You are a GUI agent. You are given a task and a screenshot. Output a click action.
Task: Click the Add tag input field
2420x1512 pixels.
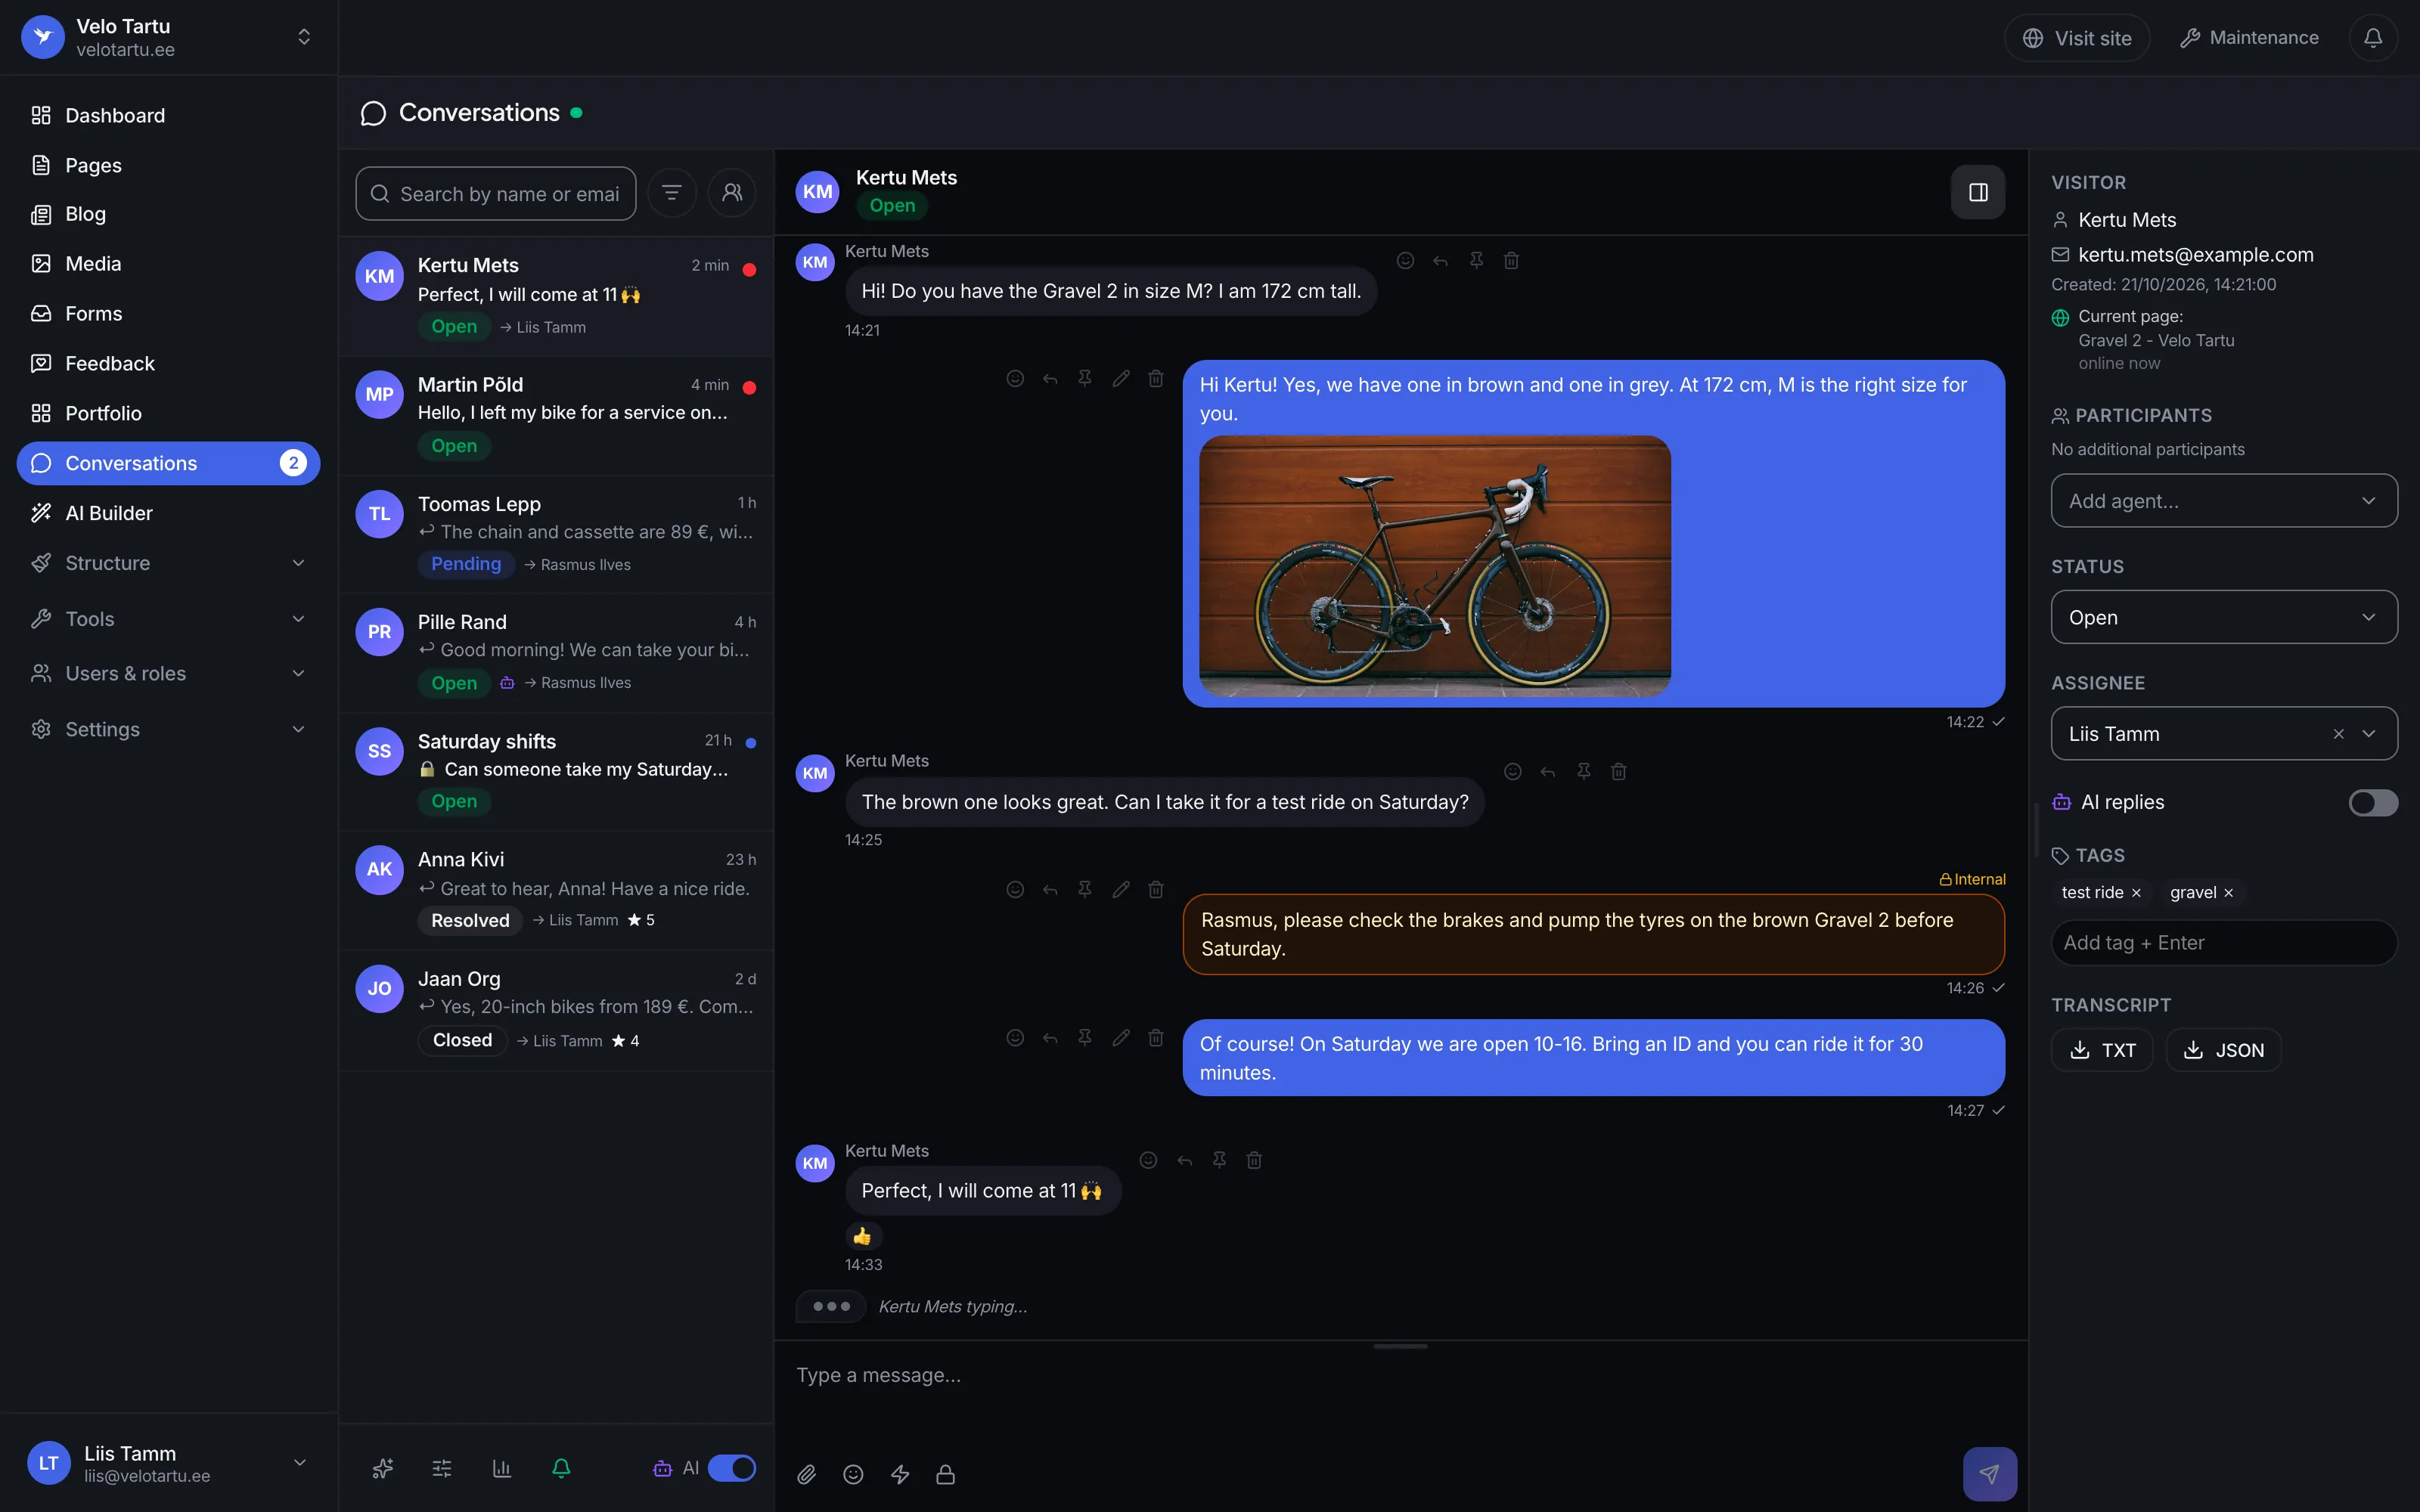coord(2224,943)
